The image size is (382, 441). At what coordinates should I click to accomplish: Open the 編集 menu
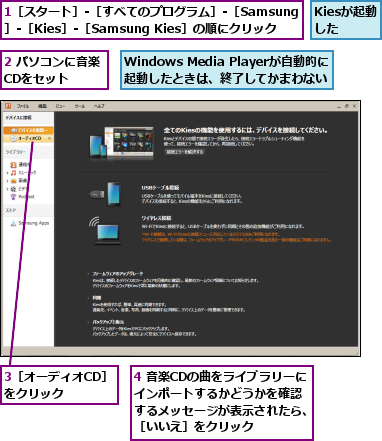[42, 106]
